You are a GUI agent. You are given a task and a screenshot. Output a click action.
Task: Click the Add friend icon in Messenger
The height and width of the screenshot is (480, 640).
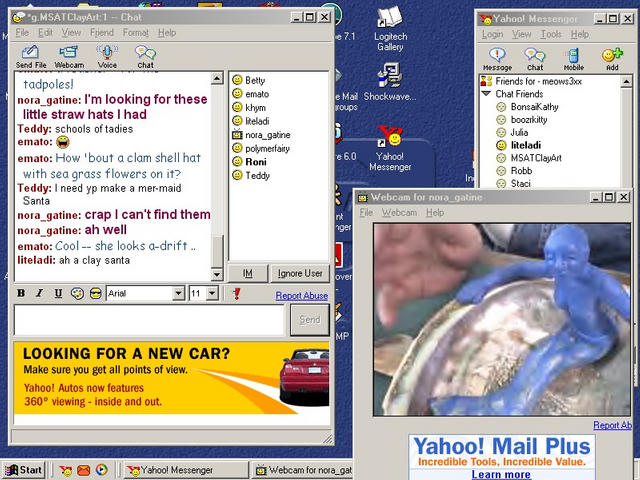612,59
